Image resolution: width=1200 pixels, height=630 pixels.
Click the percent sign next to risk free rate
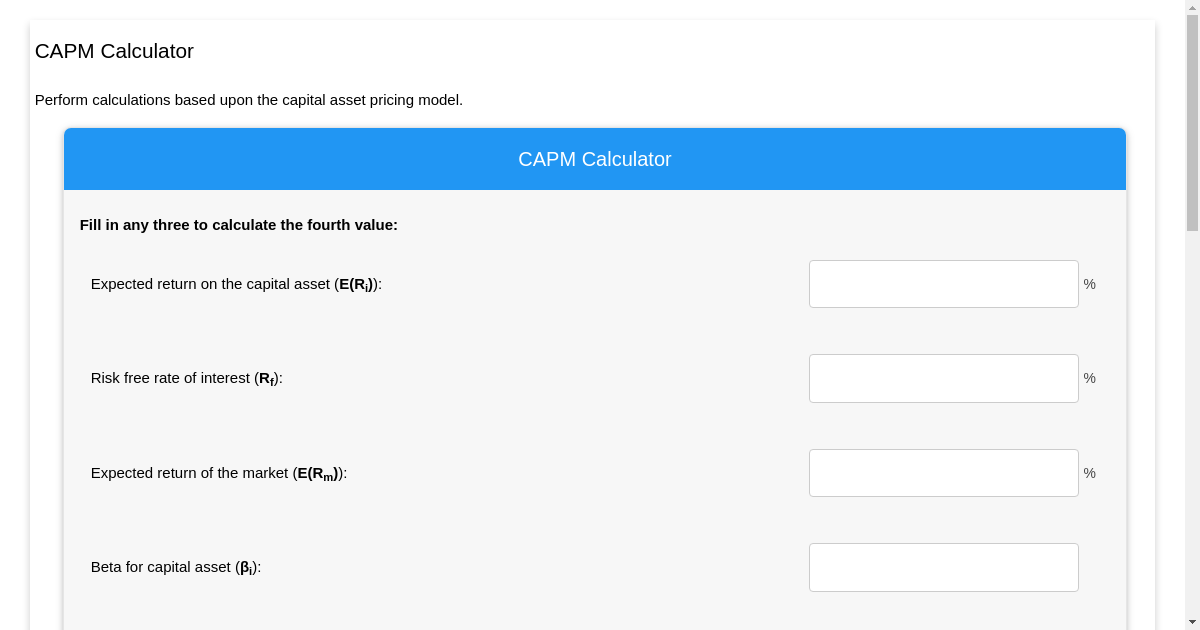(x=1089, y=378)
